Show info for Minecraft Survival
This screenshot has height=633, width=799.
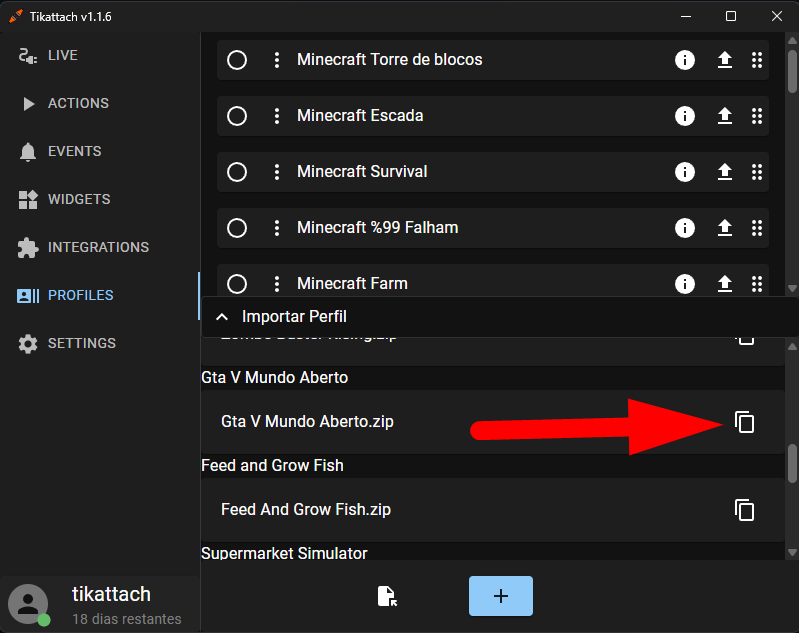(685, 172)
